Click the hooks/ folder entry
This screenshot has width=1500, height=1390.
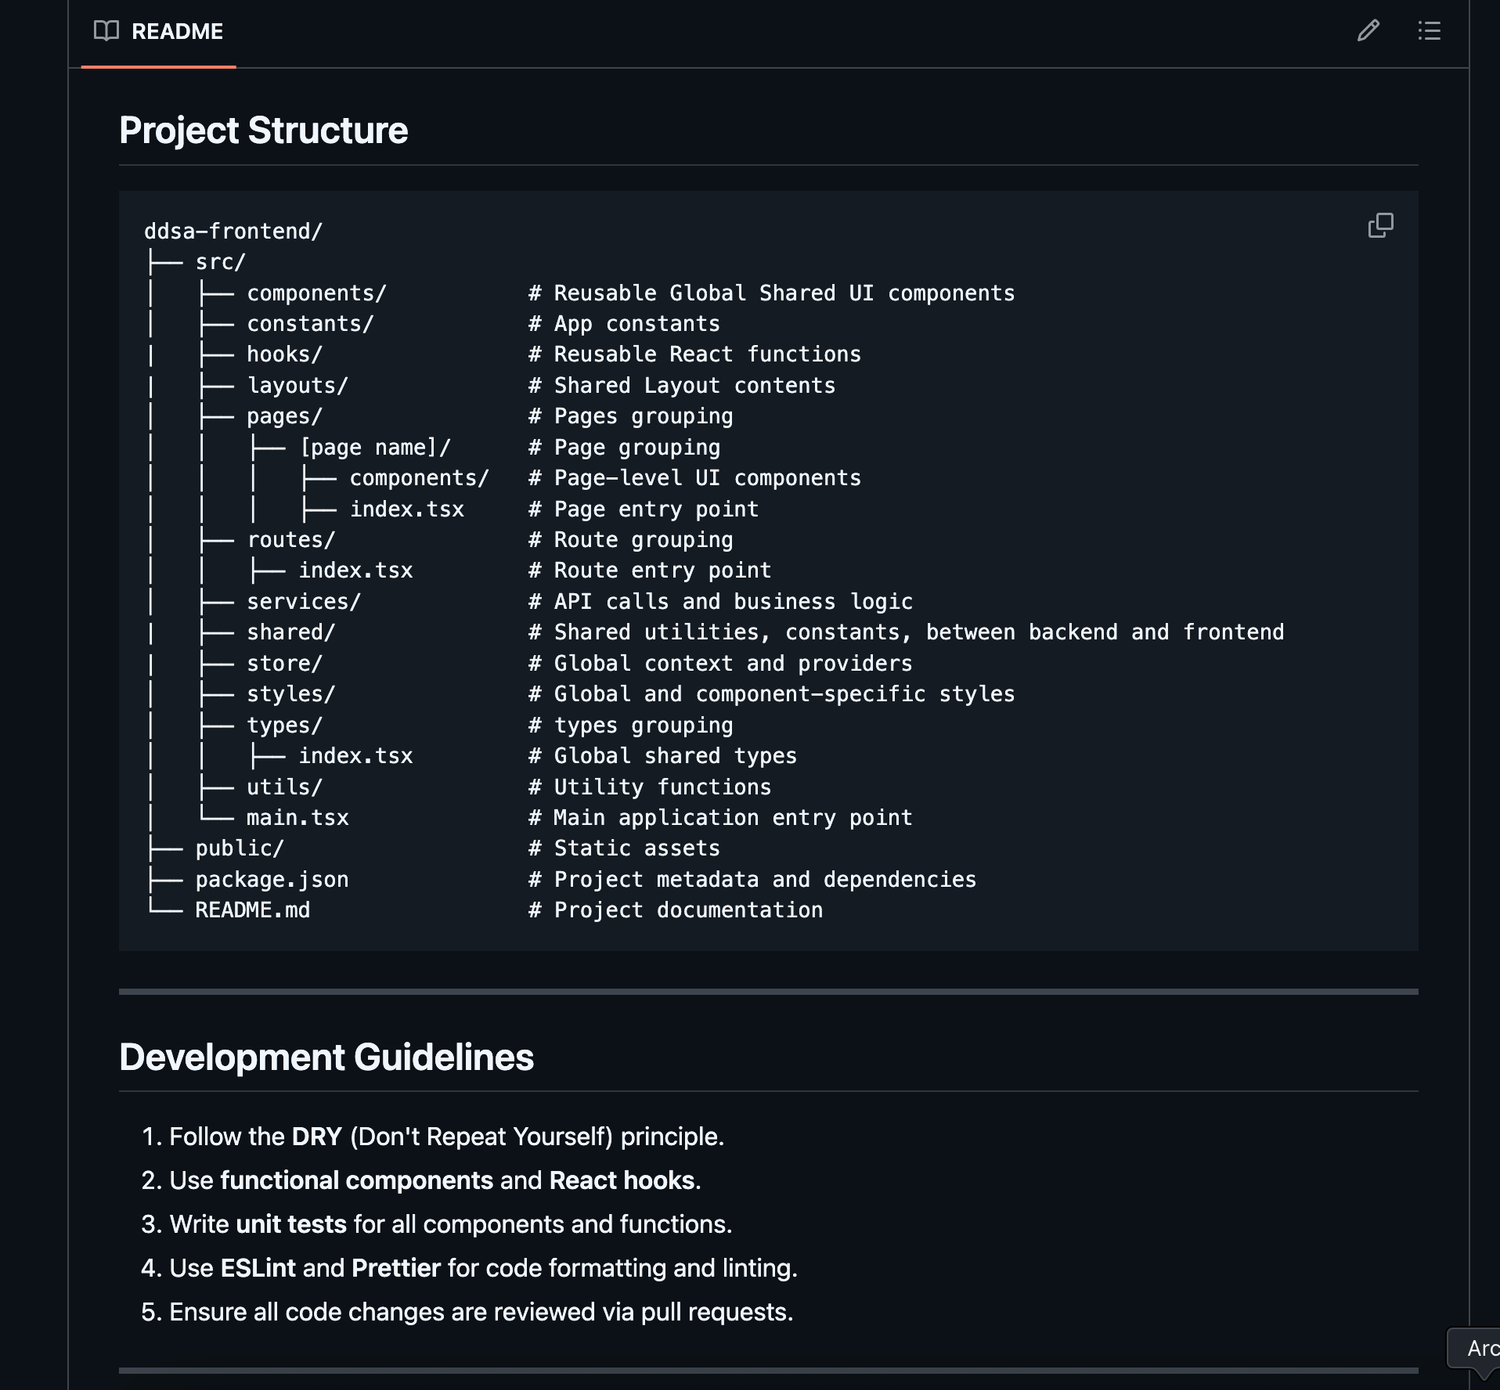pos(284,354)
